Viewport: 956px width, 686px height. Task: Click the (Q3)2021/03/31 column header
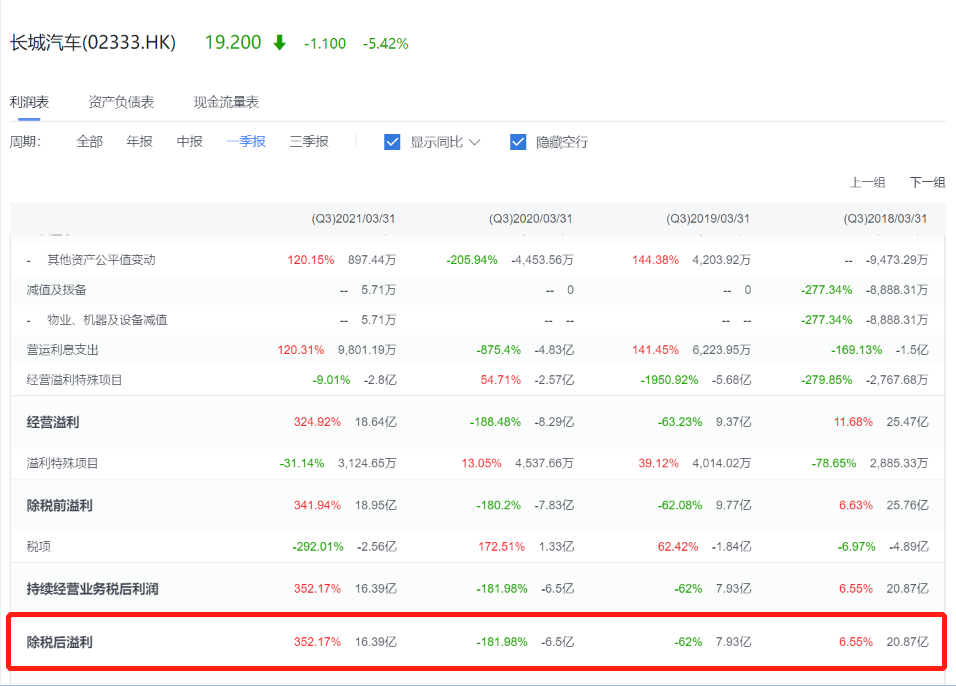[353, 219]
